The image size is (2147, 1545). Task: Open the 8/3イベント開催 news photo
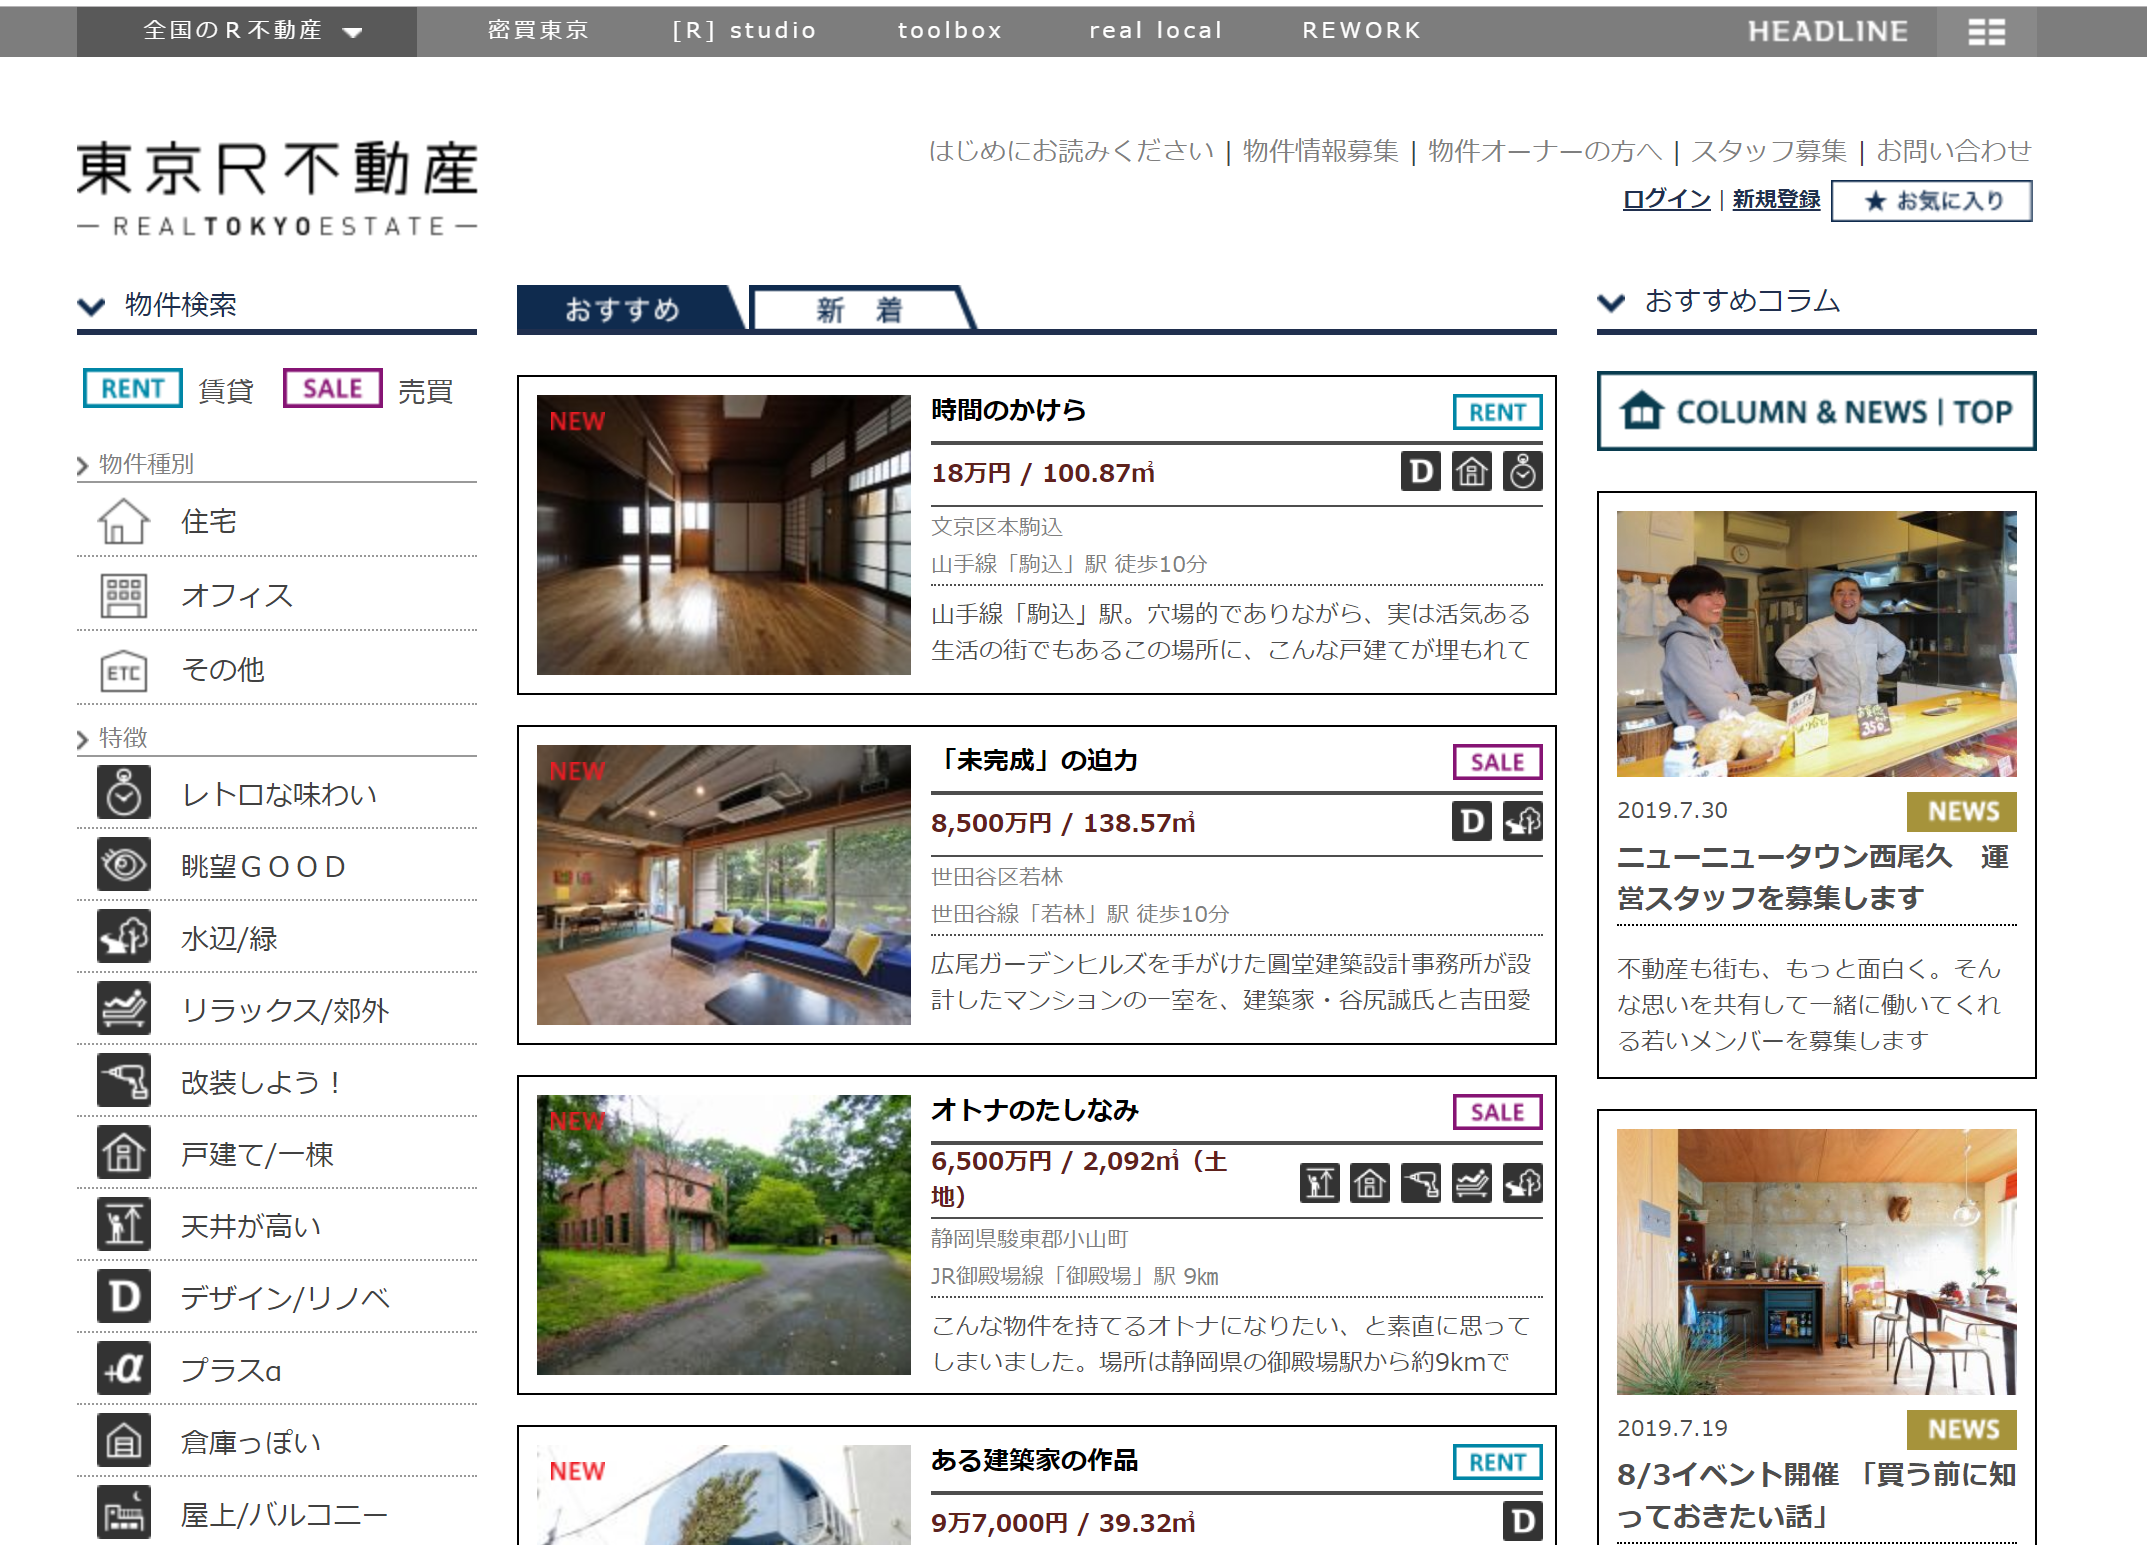[1816, 1262]
